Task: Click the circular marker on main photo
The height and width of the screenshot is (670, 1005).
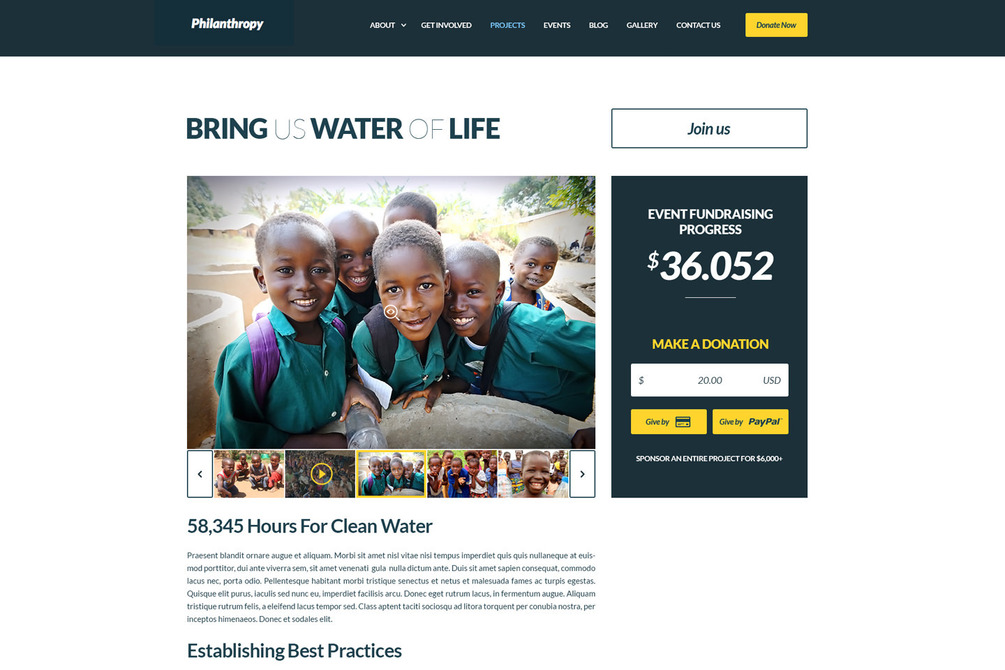Action: (x=390, y=312)
